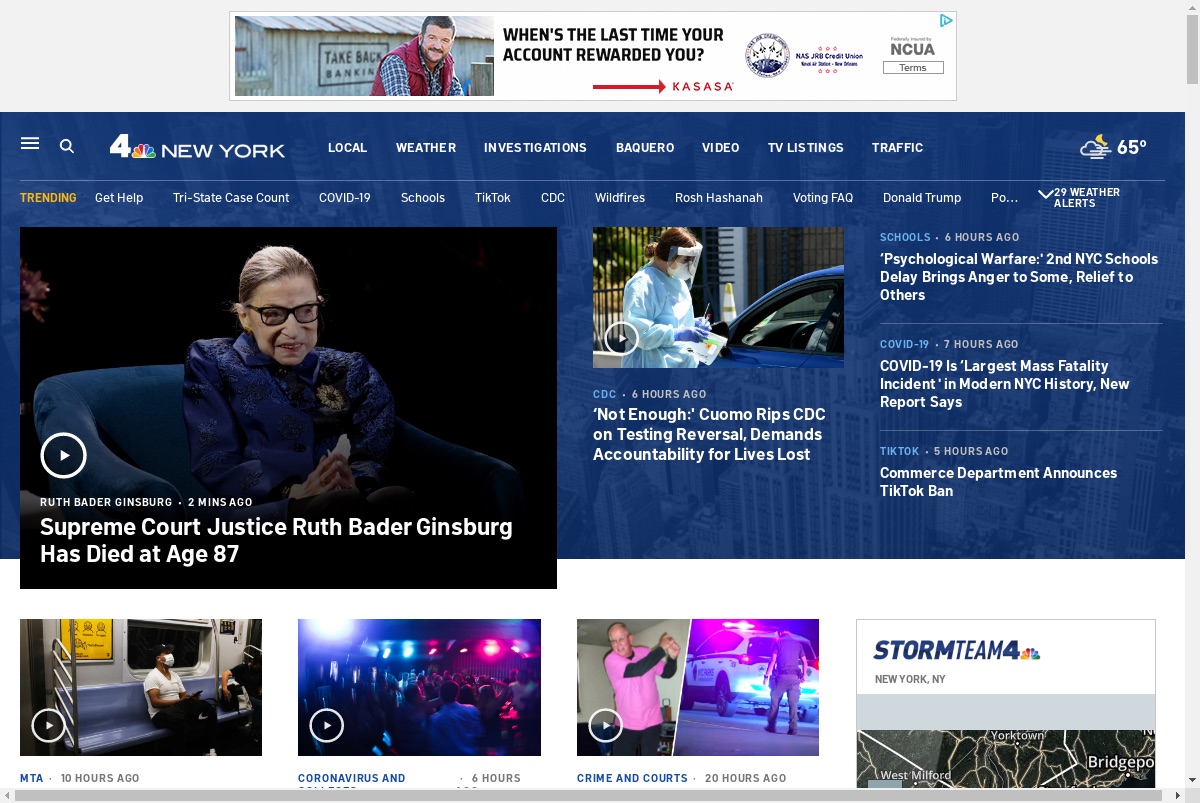Open the 65° current temperature
This screenshot has height=803, width=1200.
tap(1132, 147)
